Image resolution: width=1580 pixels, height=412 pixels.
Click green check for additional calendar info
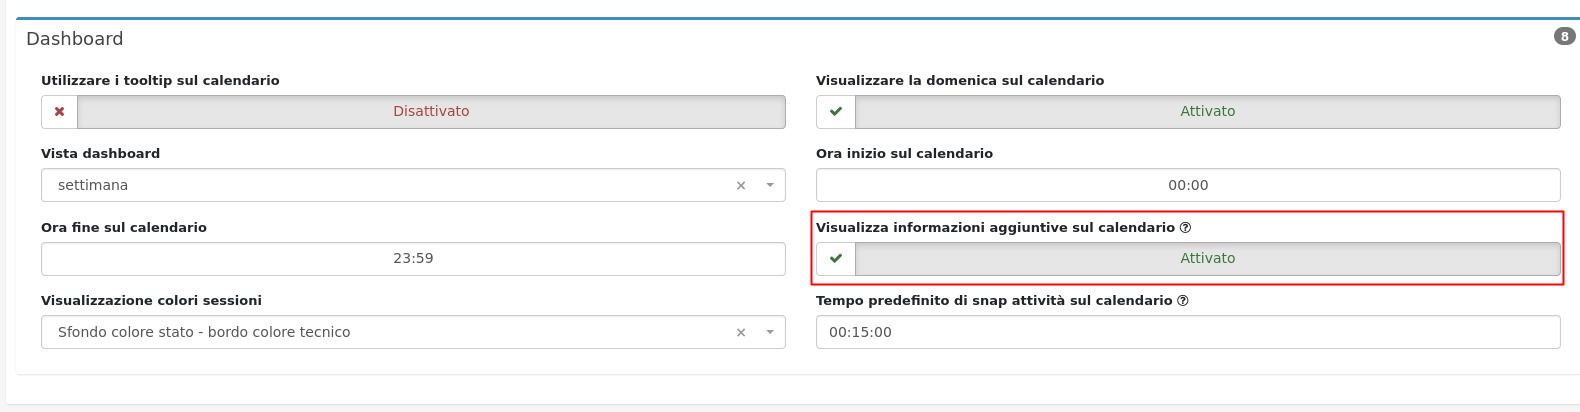click(x=836, y=259)
